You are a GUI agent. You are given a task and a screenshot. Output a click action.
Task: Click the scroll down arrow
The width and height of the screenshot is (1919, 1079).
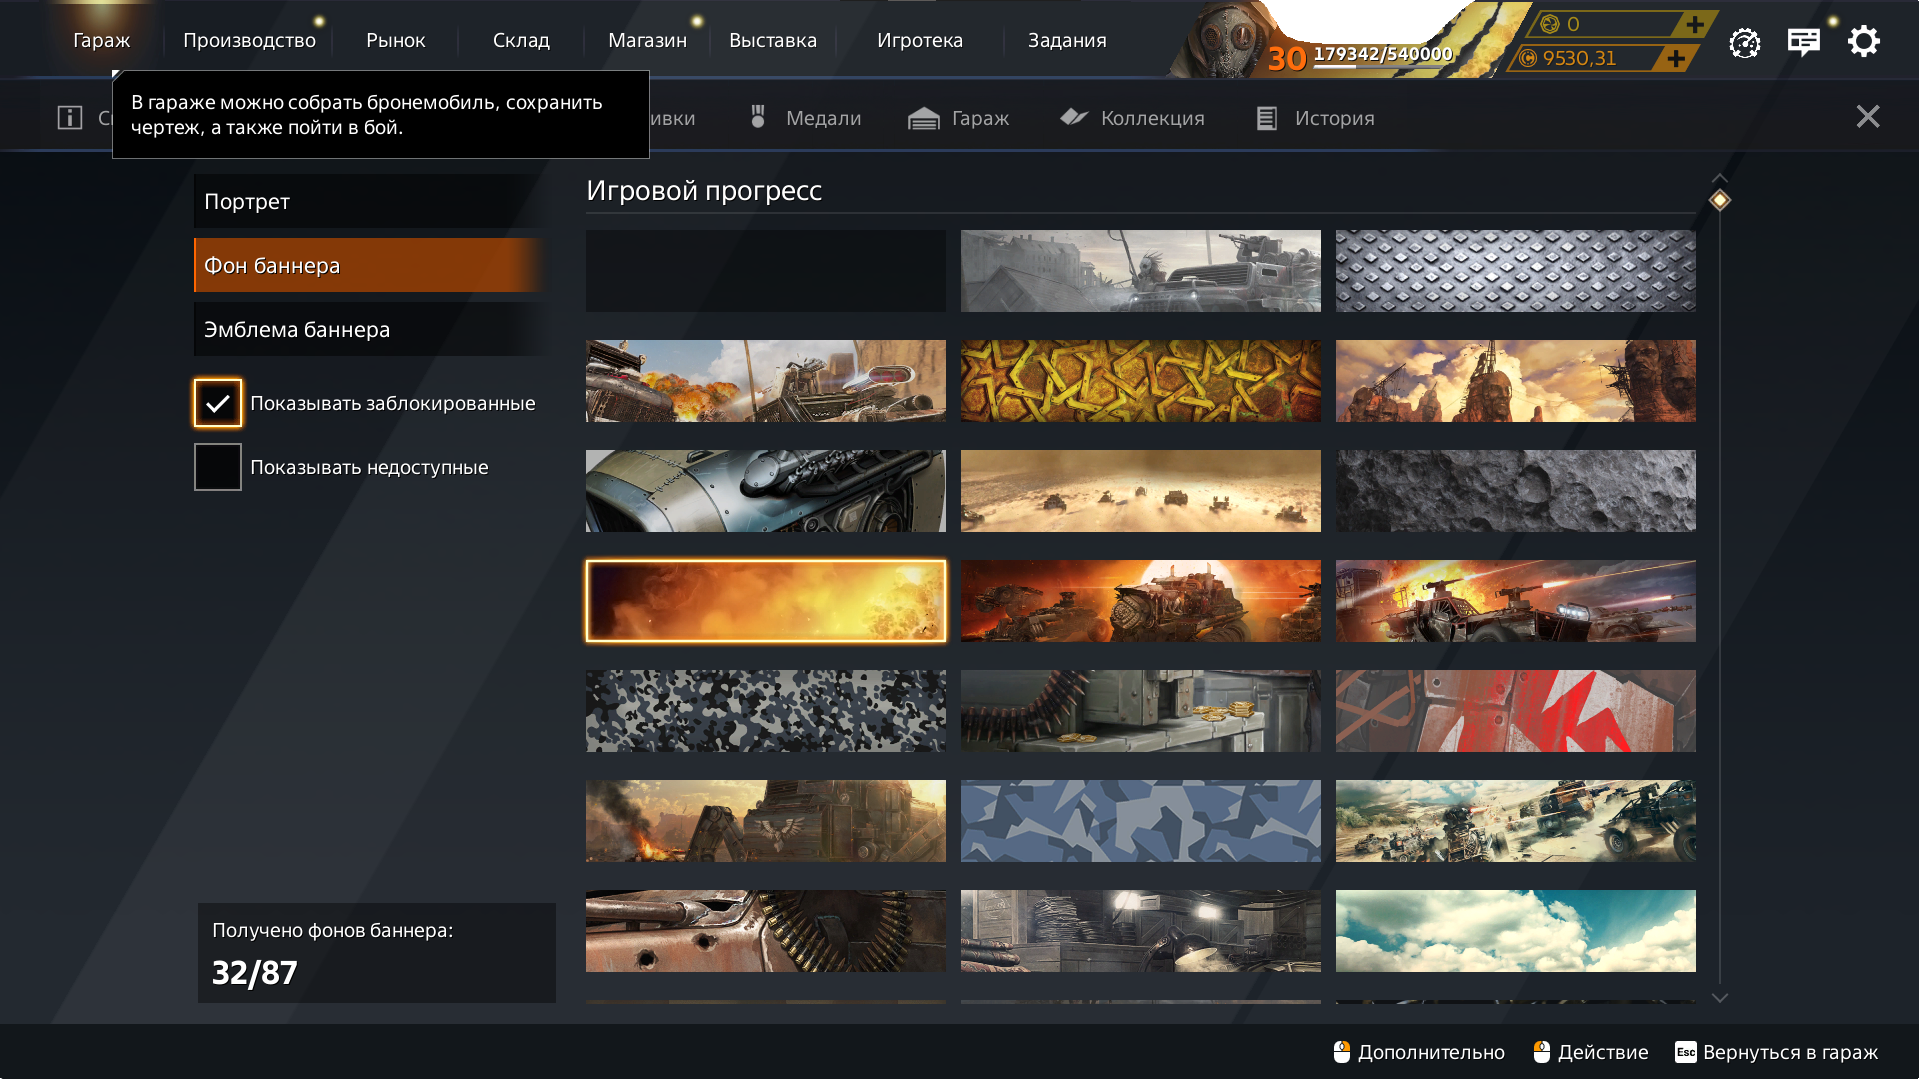[x=1719, y=998]
